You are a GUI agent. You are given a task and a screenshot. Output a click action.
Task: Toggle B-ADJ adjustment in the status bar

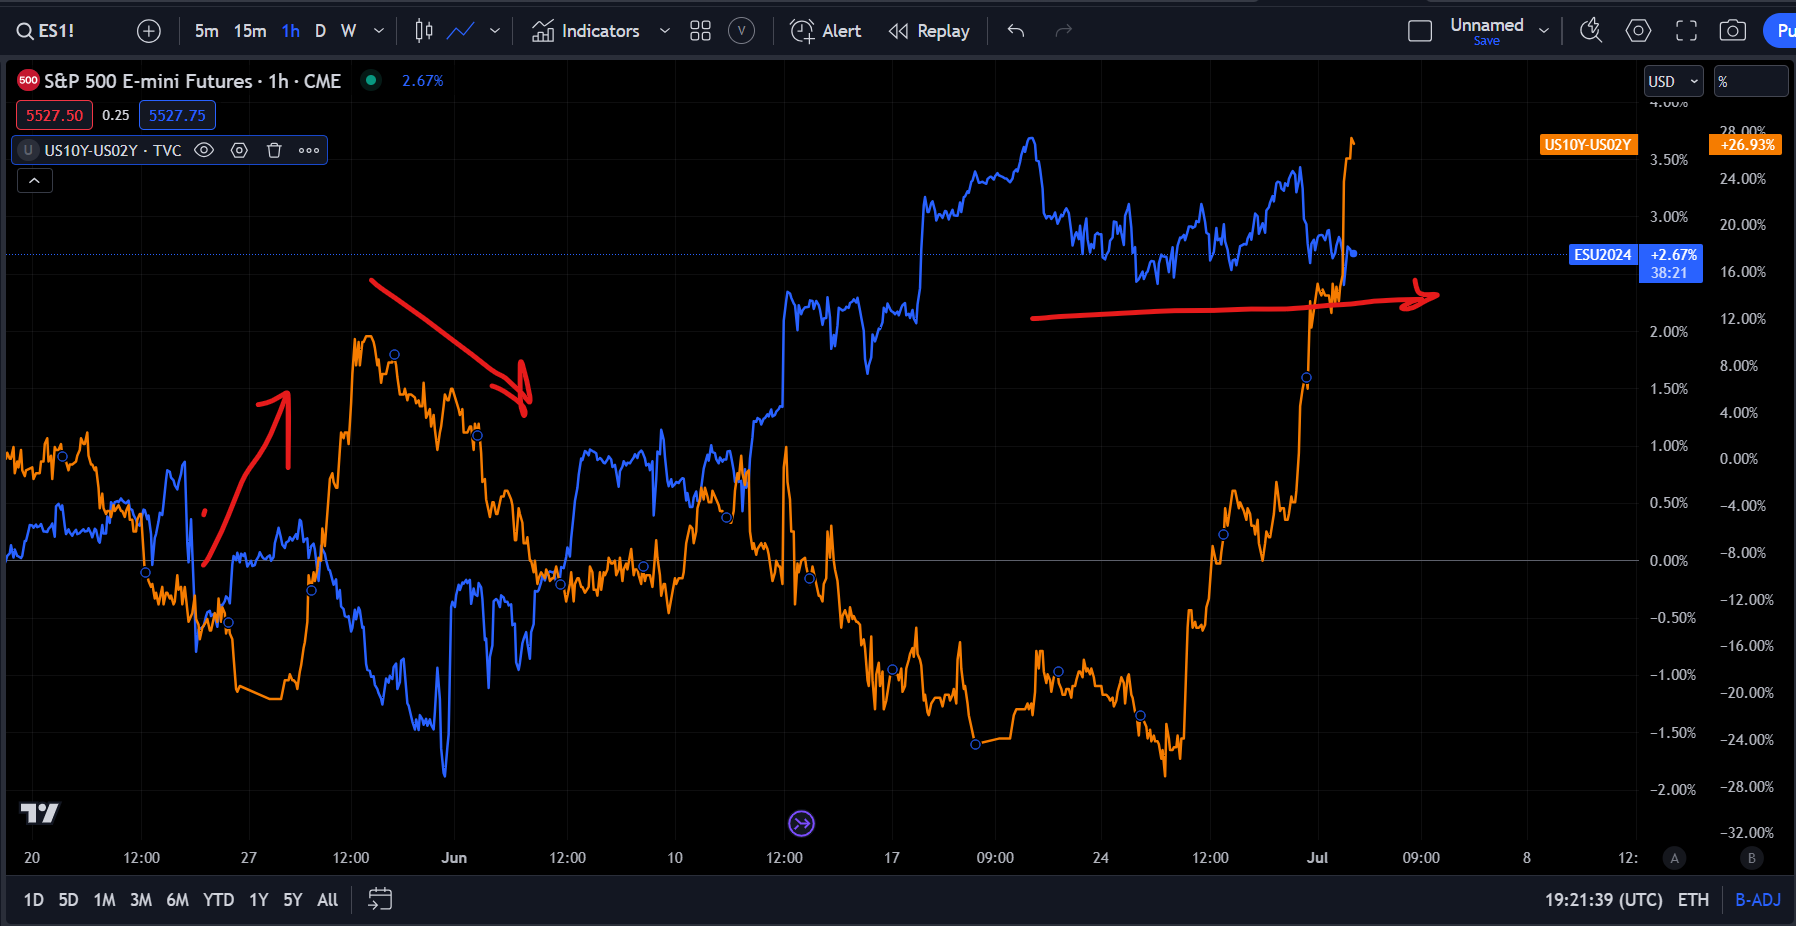click(1759, 899)
